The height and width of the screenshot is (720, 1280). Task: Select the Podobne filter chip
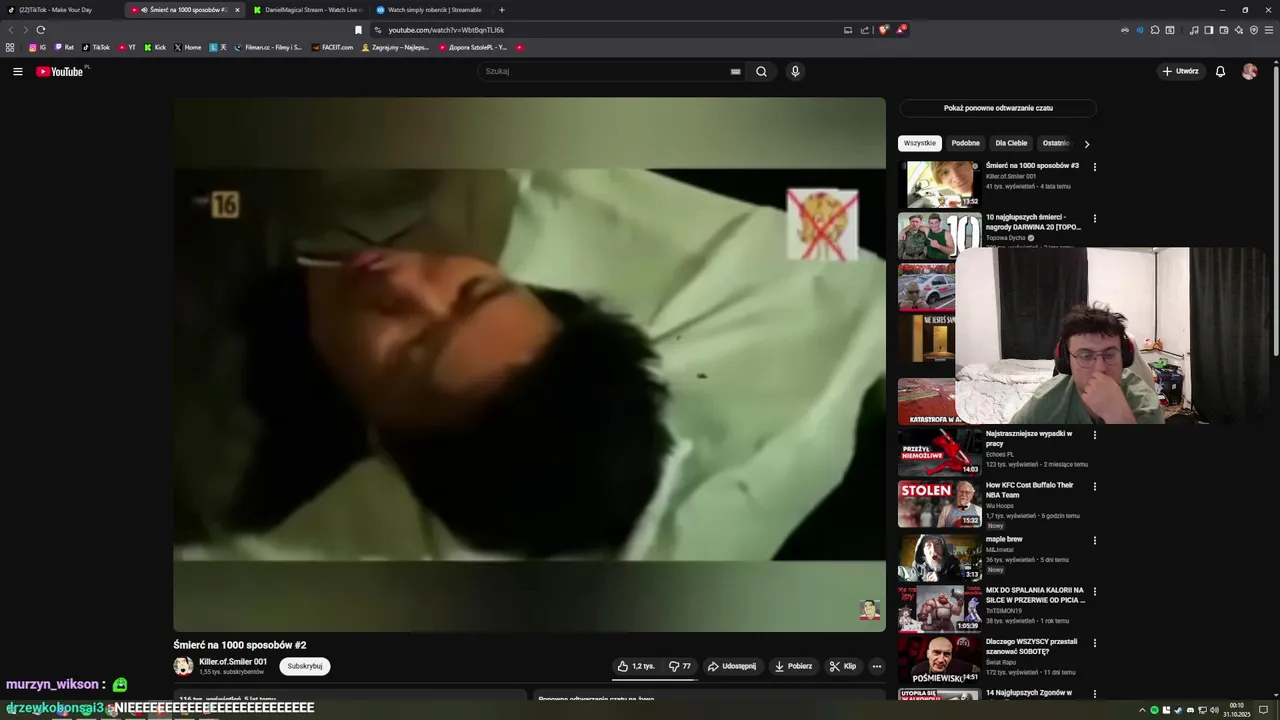965,143
